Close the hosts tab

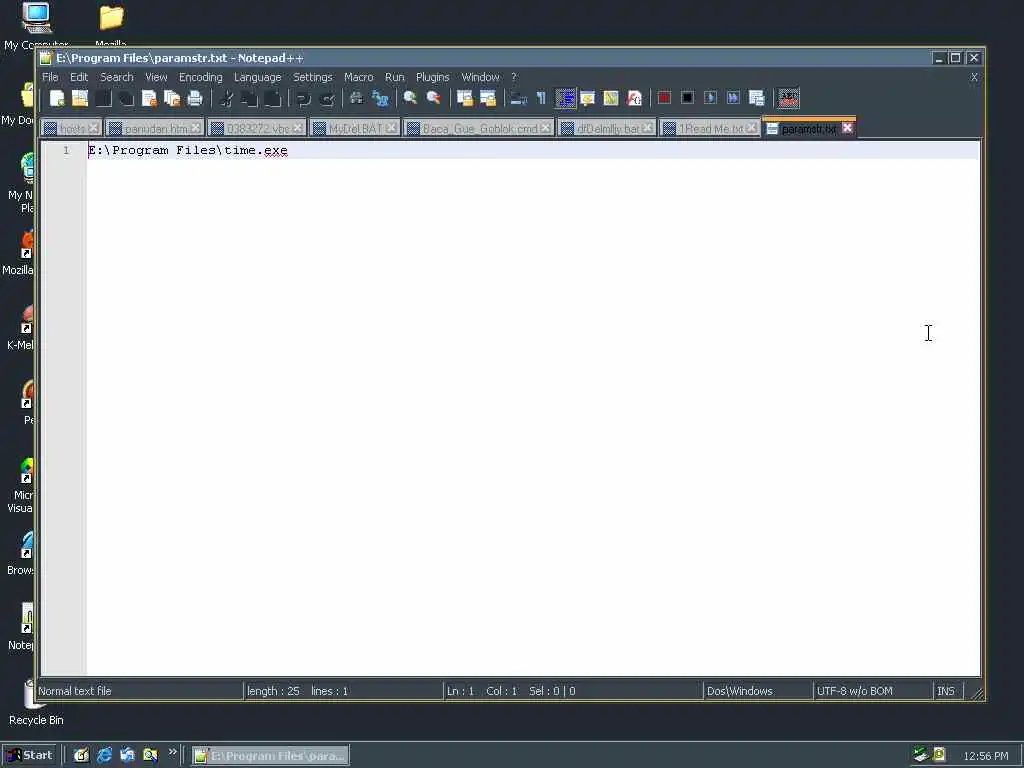[x=93, y=128]
